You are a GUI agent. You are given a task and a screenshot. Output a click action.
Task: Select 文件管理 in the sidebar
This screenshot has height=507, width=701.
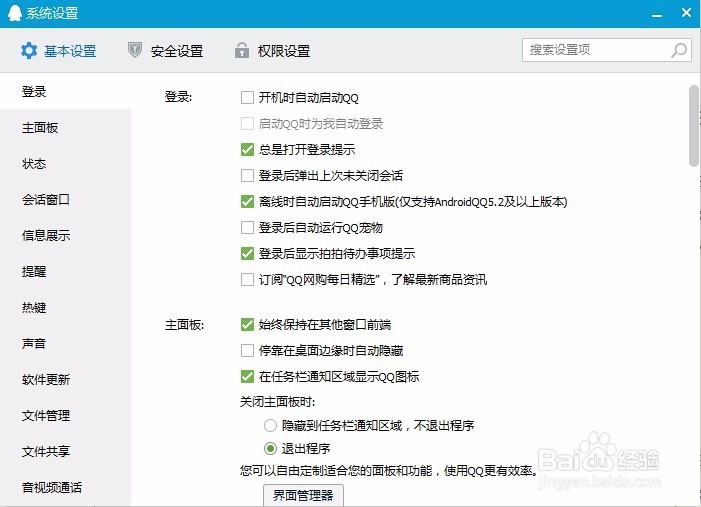[65, 415]
